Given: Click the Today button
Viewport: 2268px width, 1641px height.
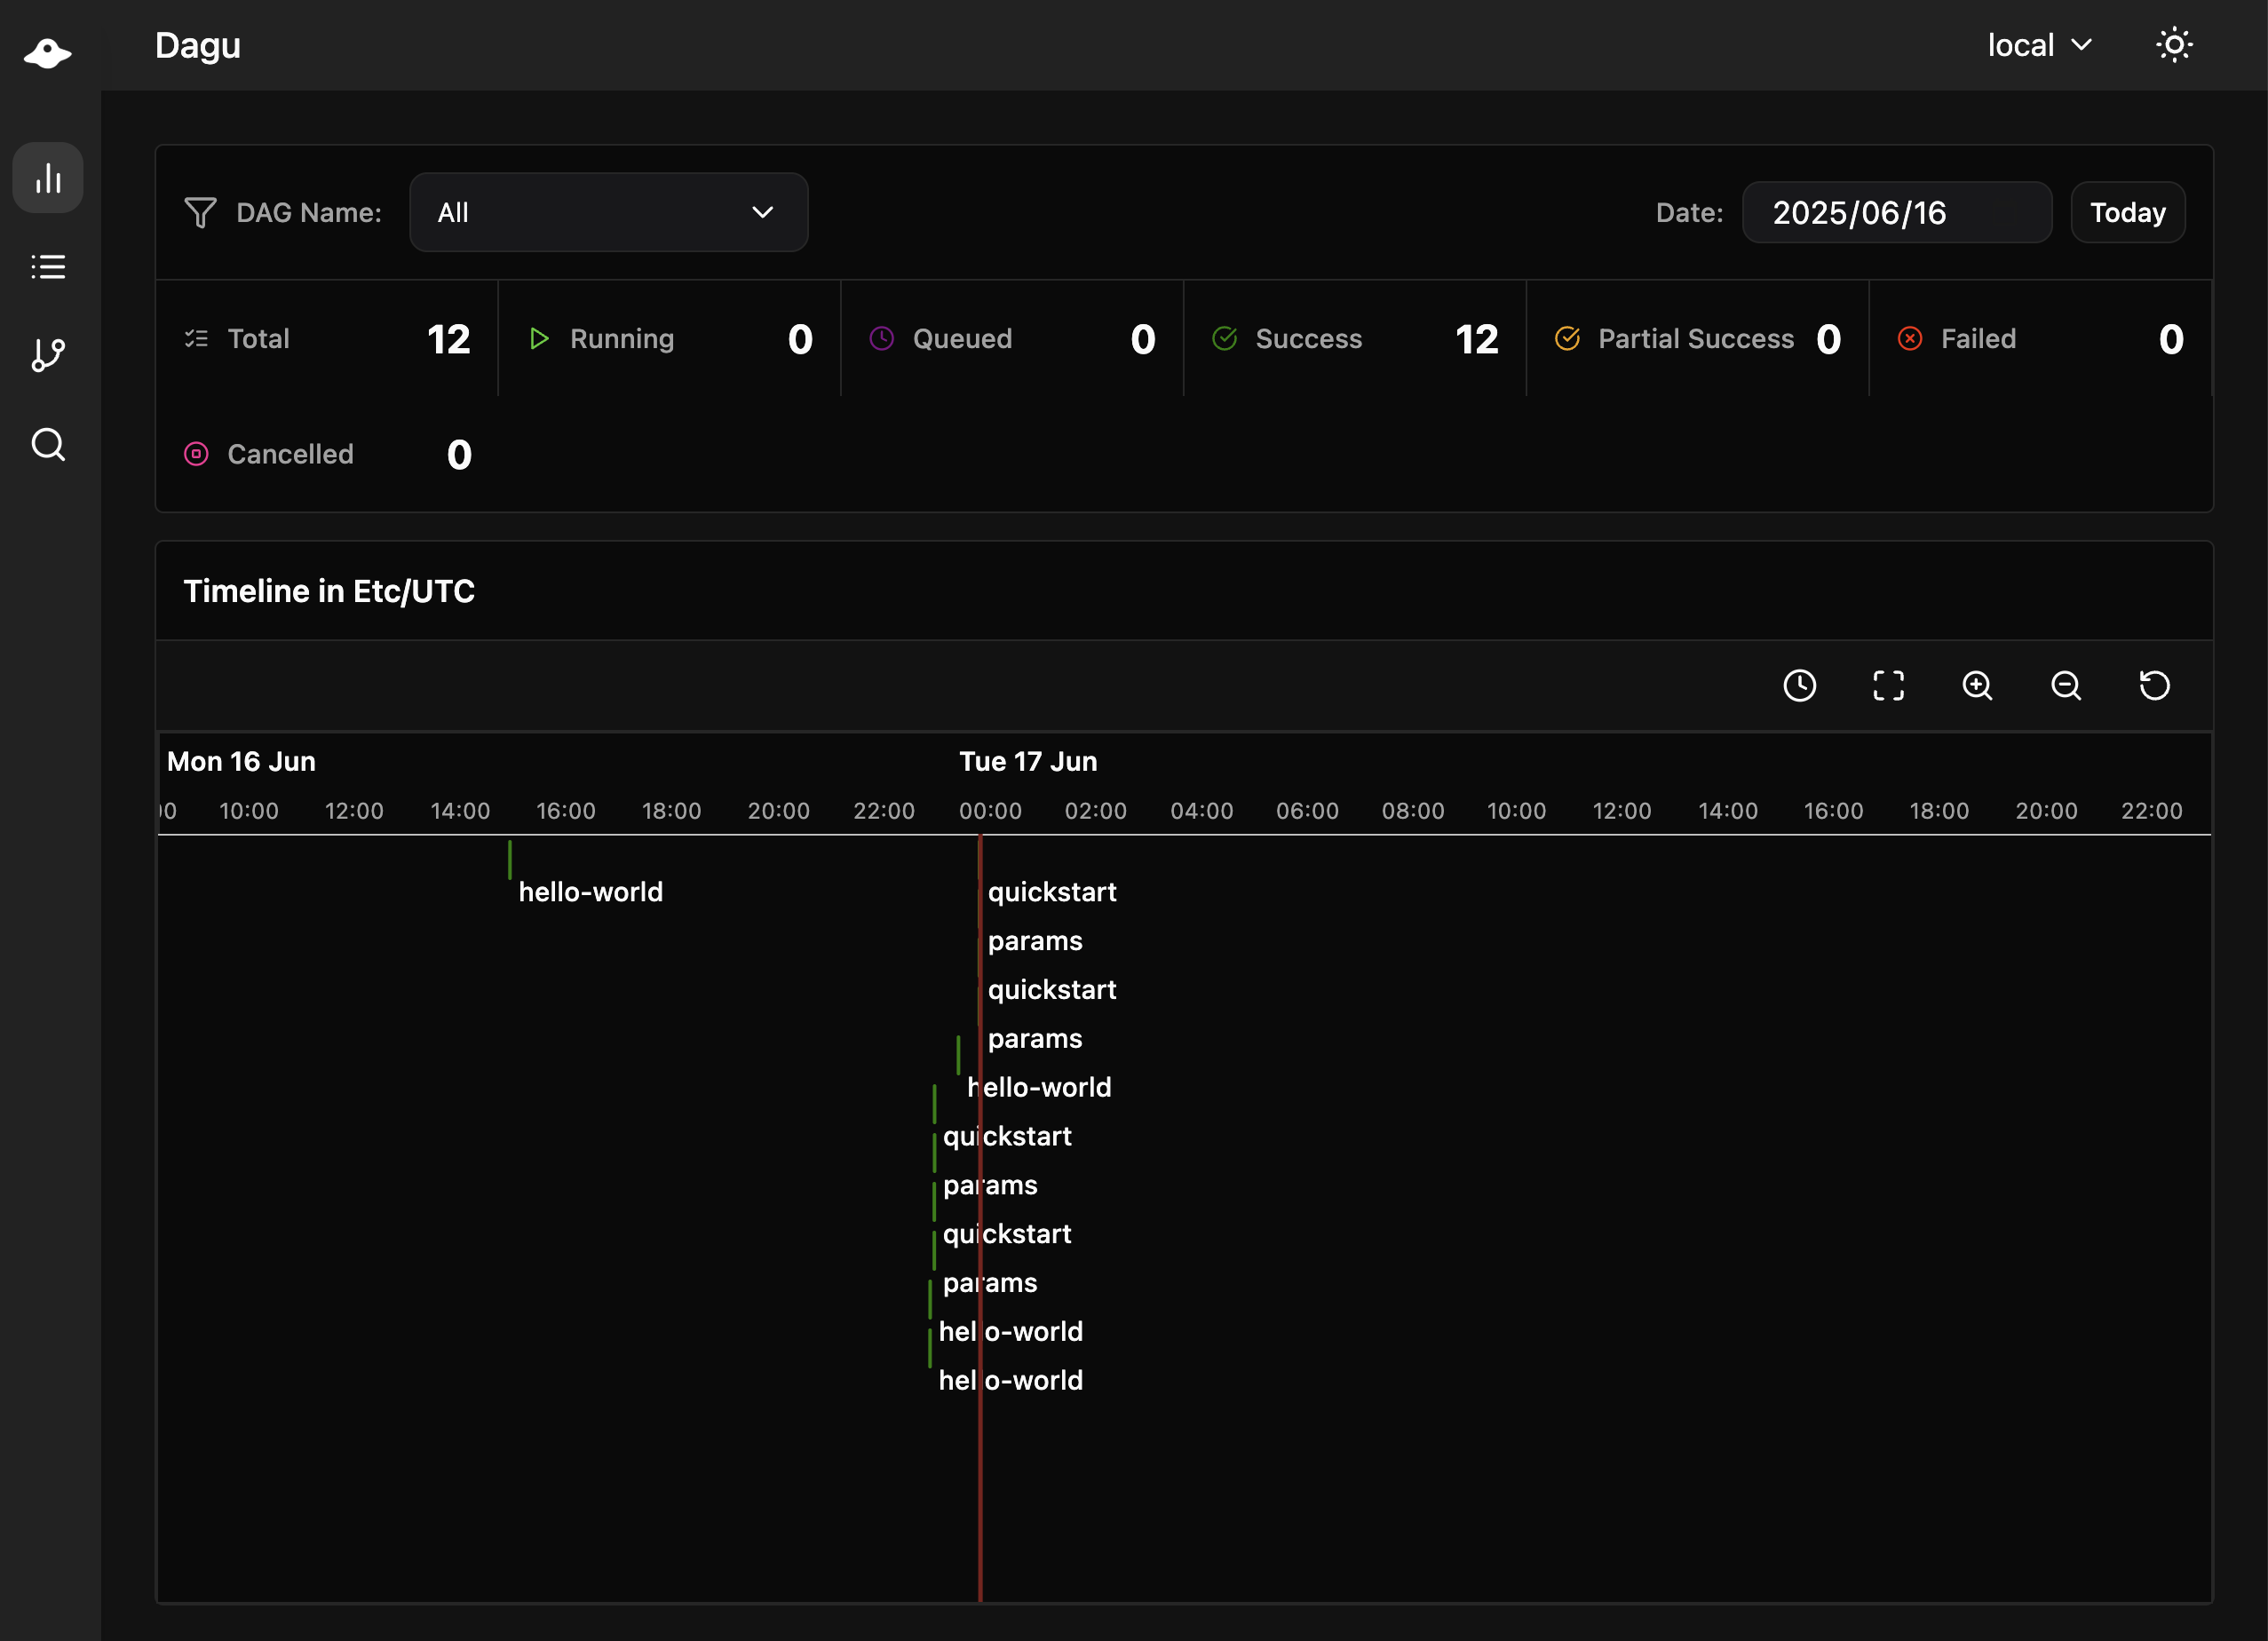Looking at the screenshot, I should tap(2127, 212).
